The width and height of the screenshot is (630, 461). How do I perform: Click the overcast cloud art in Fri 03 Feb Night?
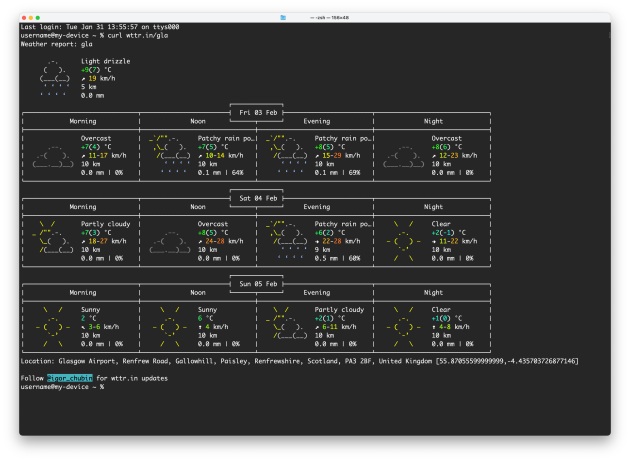(403, 156)
